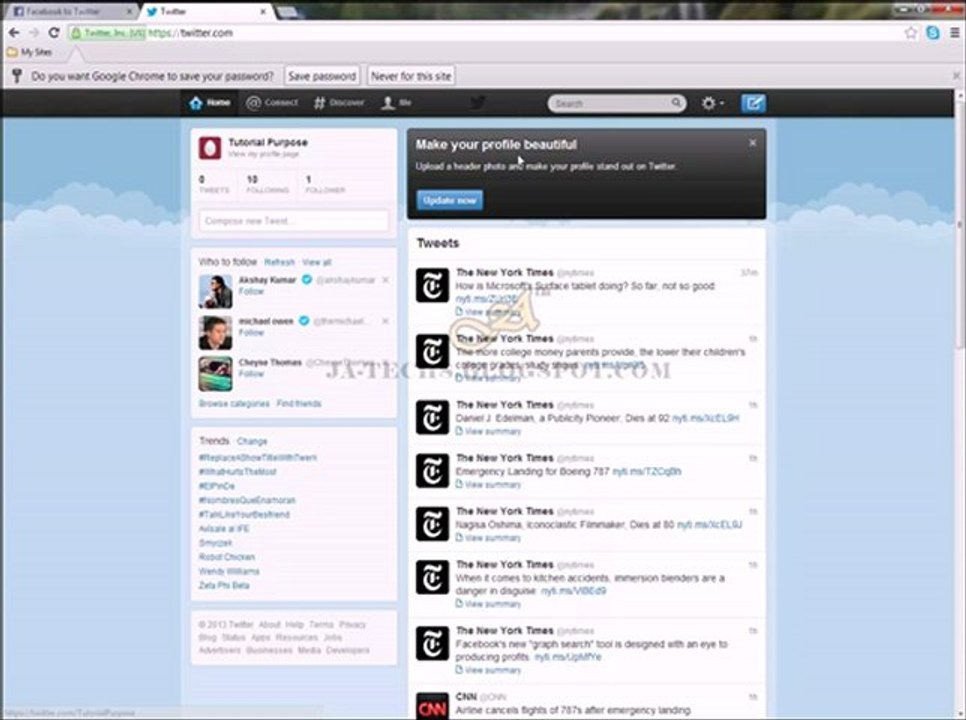The width and height of the screenshot is (966, 720).
Task: View the 10 Following count
Action: pos(267,184)
